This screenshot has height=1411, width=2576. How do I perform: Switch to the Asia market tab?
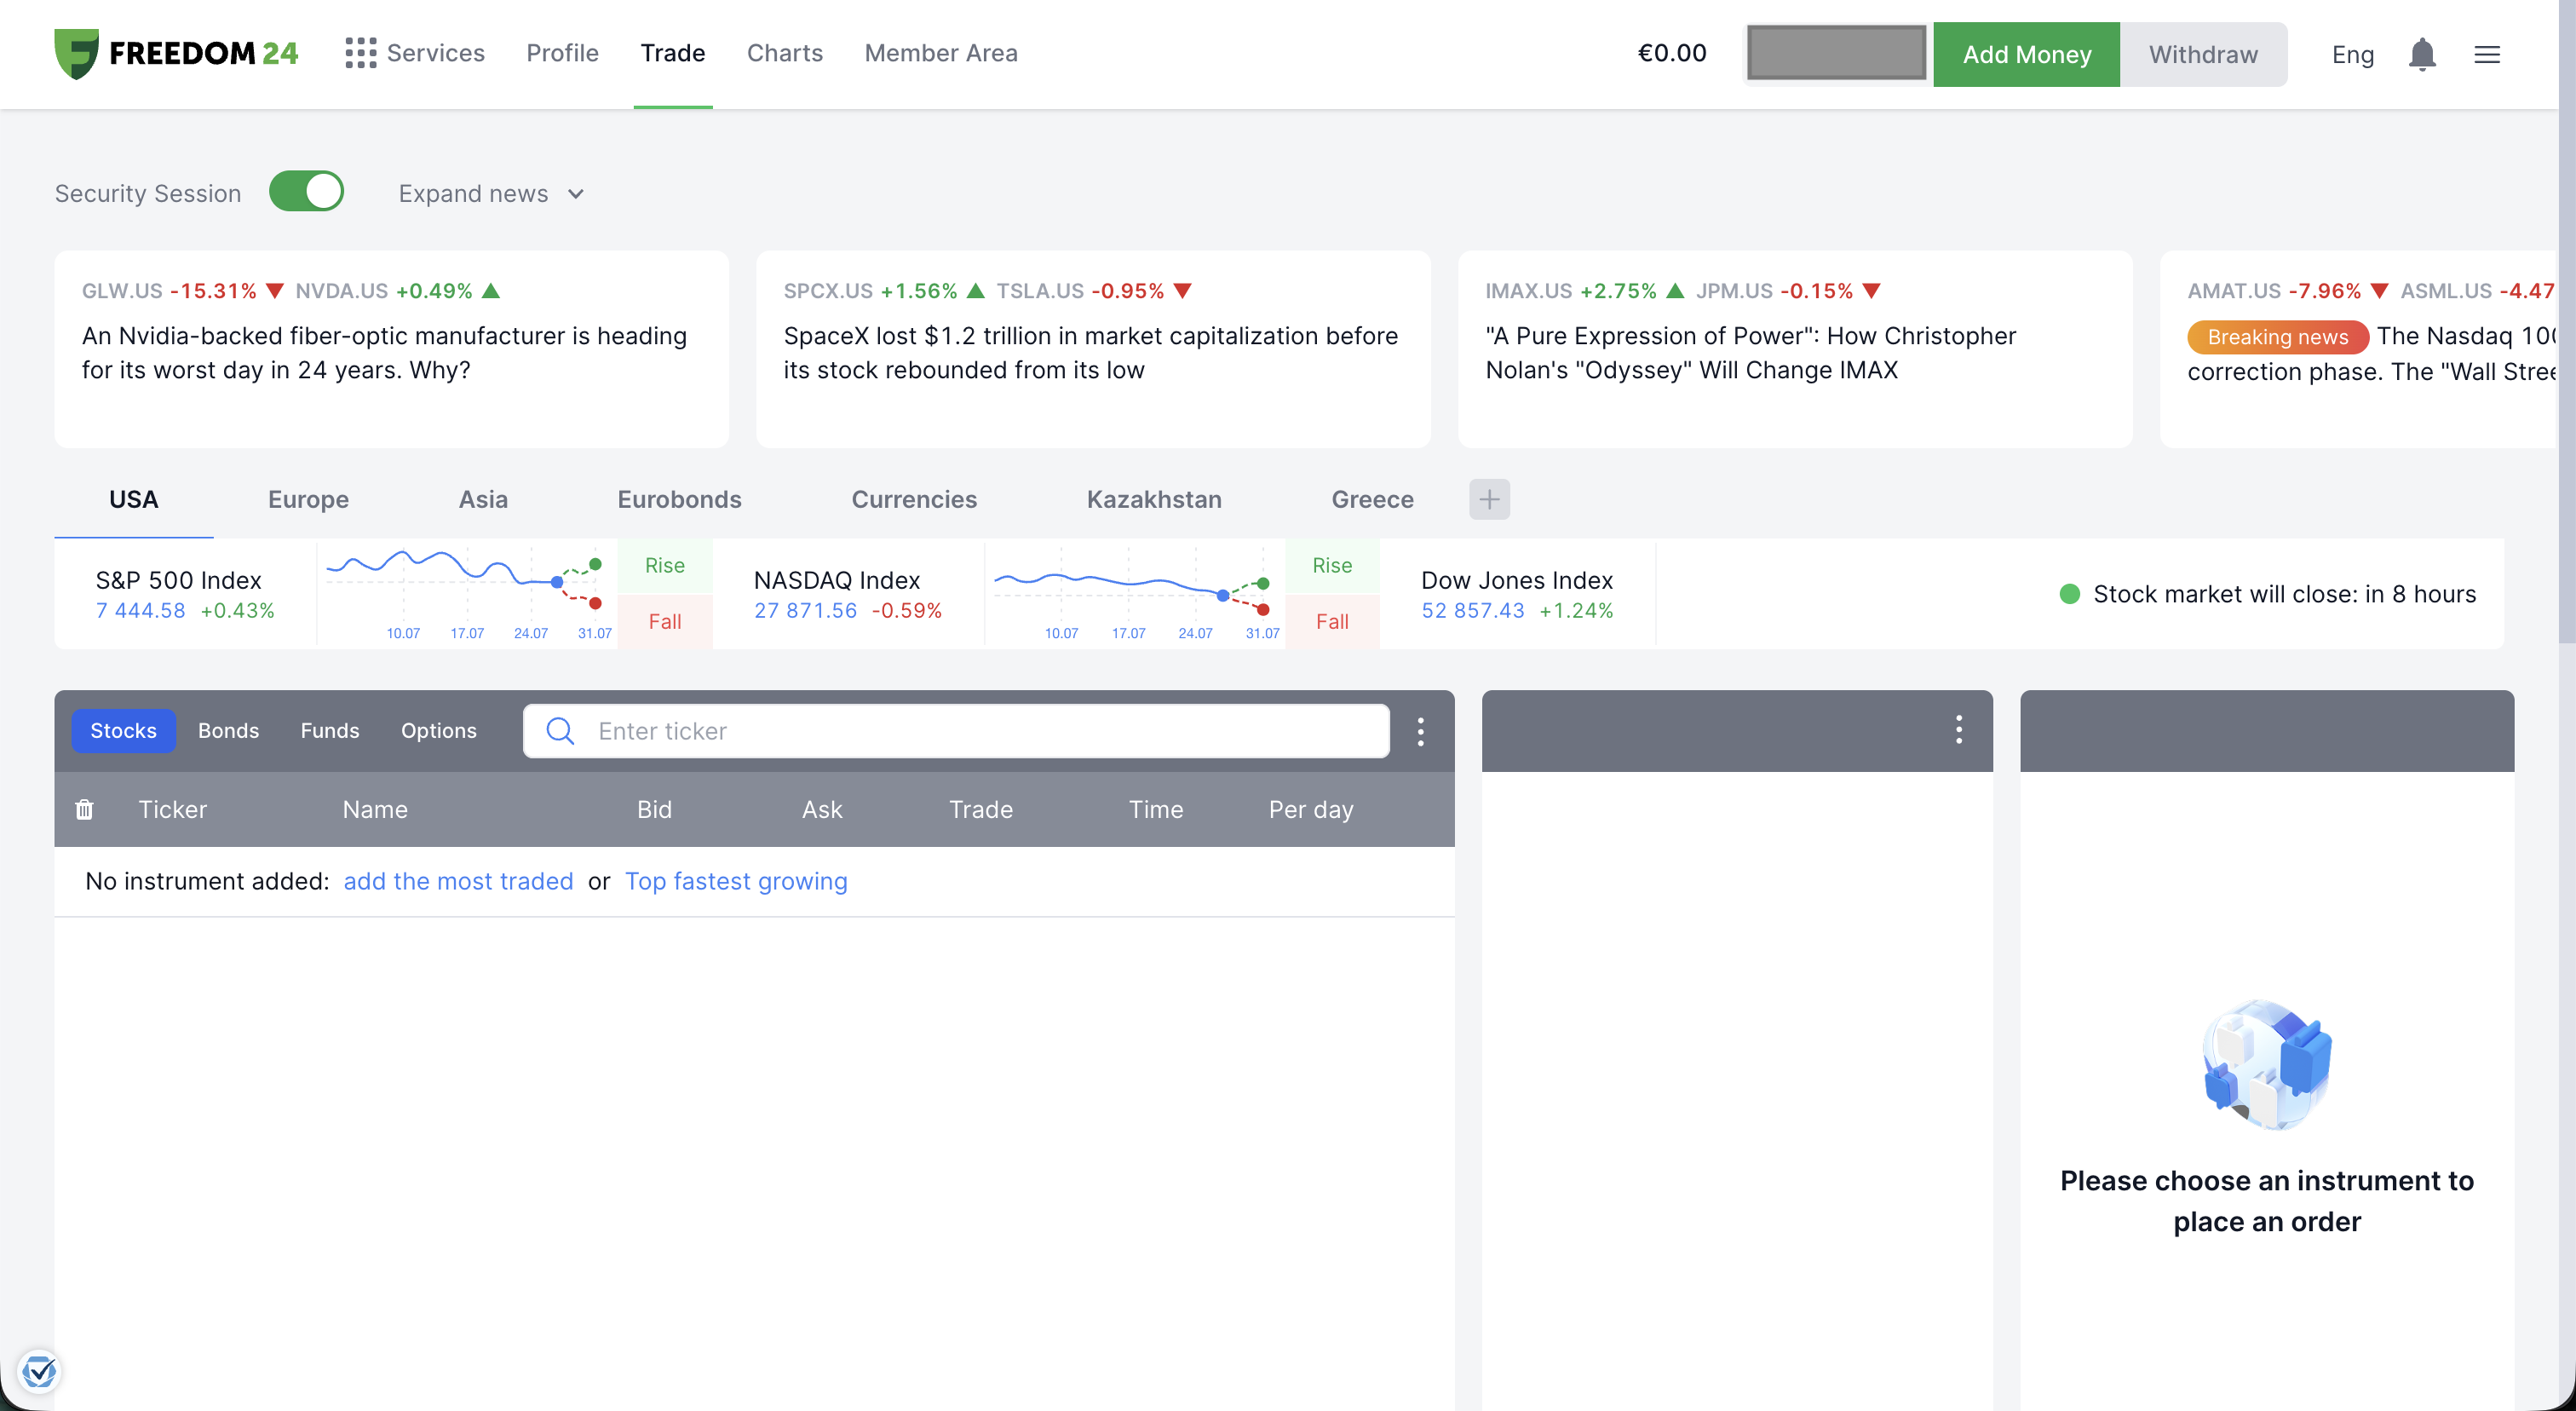(483, 499)
